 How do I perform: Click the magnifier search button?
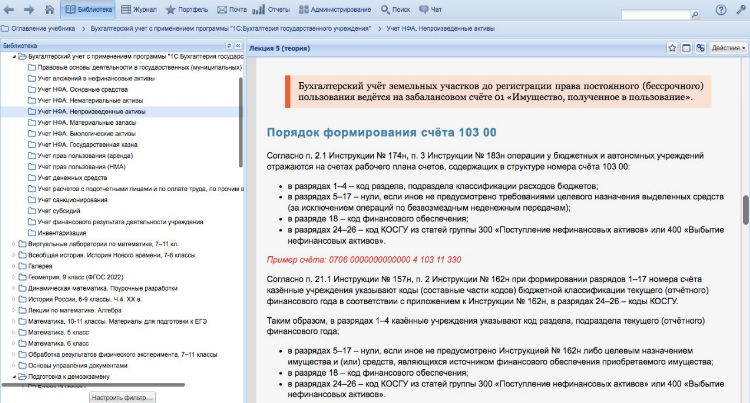point(695,15)
